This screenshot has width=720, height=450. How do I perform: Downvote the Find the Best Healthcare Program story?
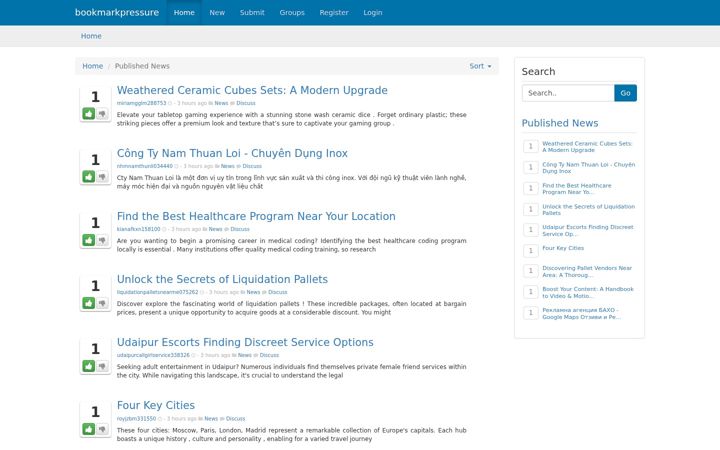(102, 240)
